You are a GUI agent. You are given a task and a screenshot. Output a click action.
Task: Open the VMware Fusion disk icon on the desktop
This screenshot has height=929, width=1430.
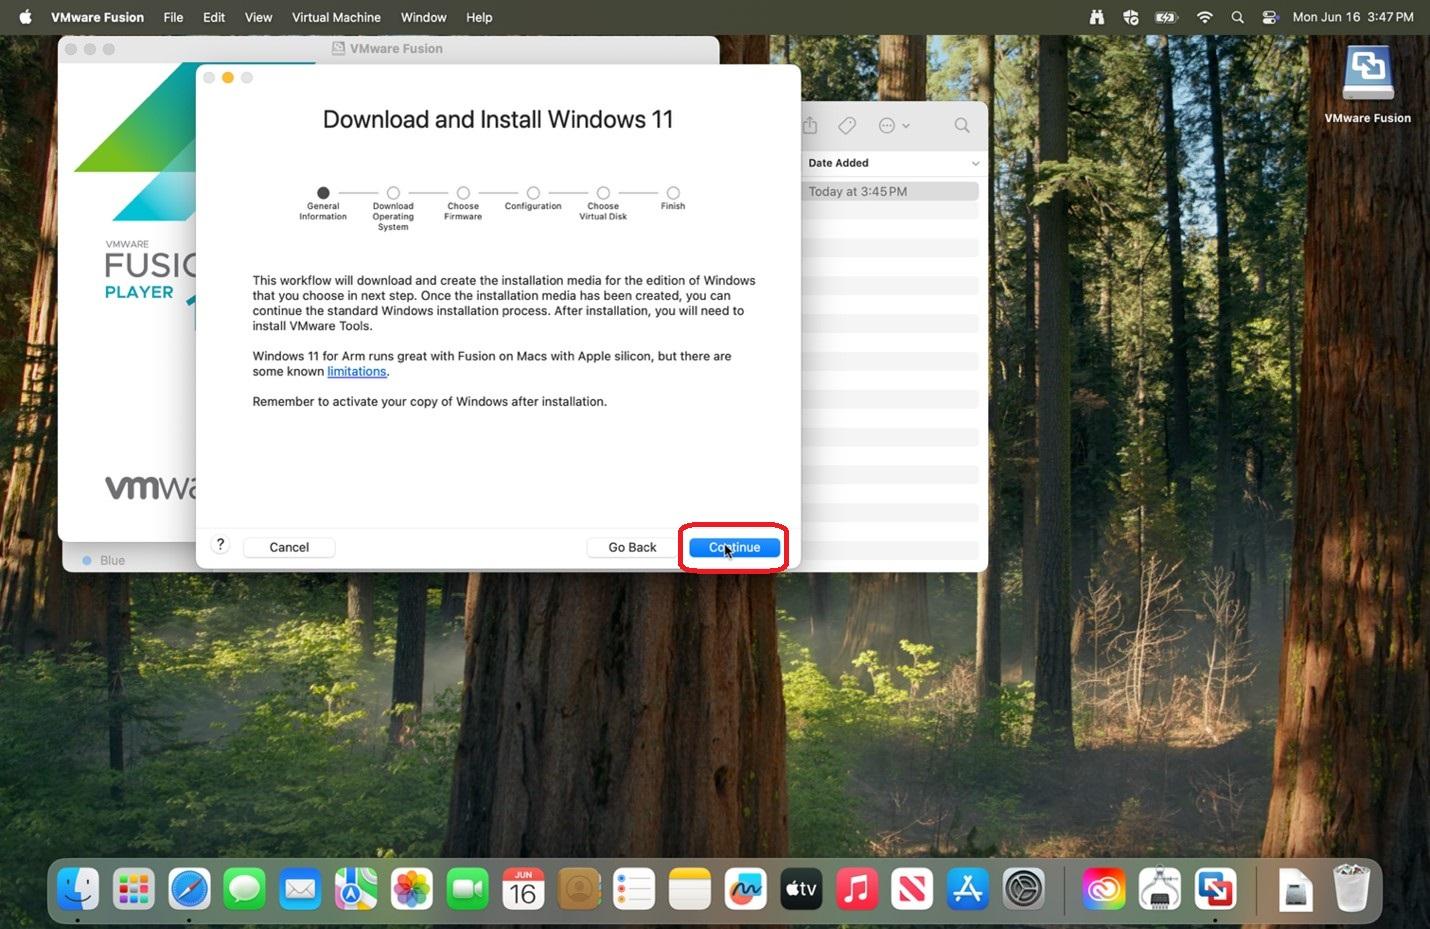point(1368,72)
